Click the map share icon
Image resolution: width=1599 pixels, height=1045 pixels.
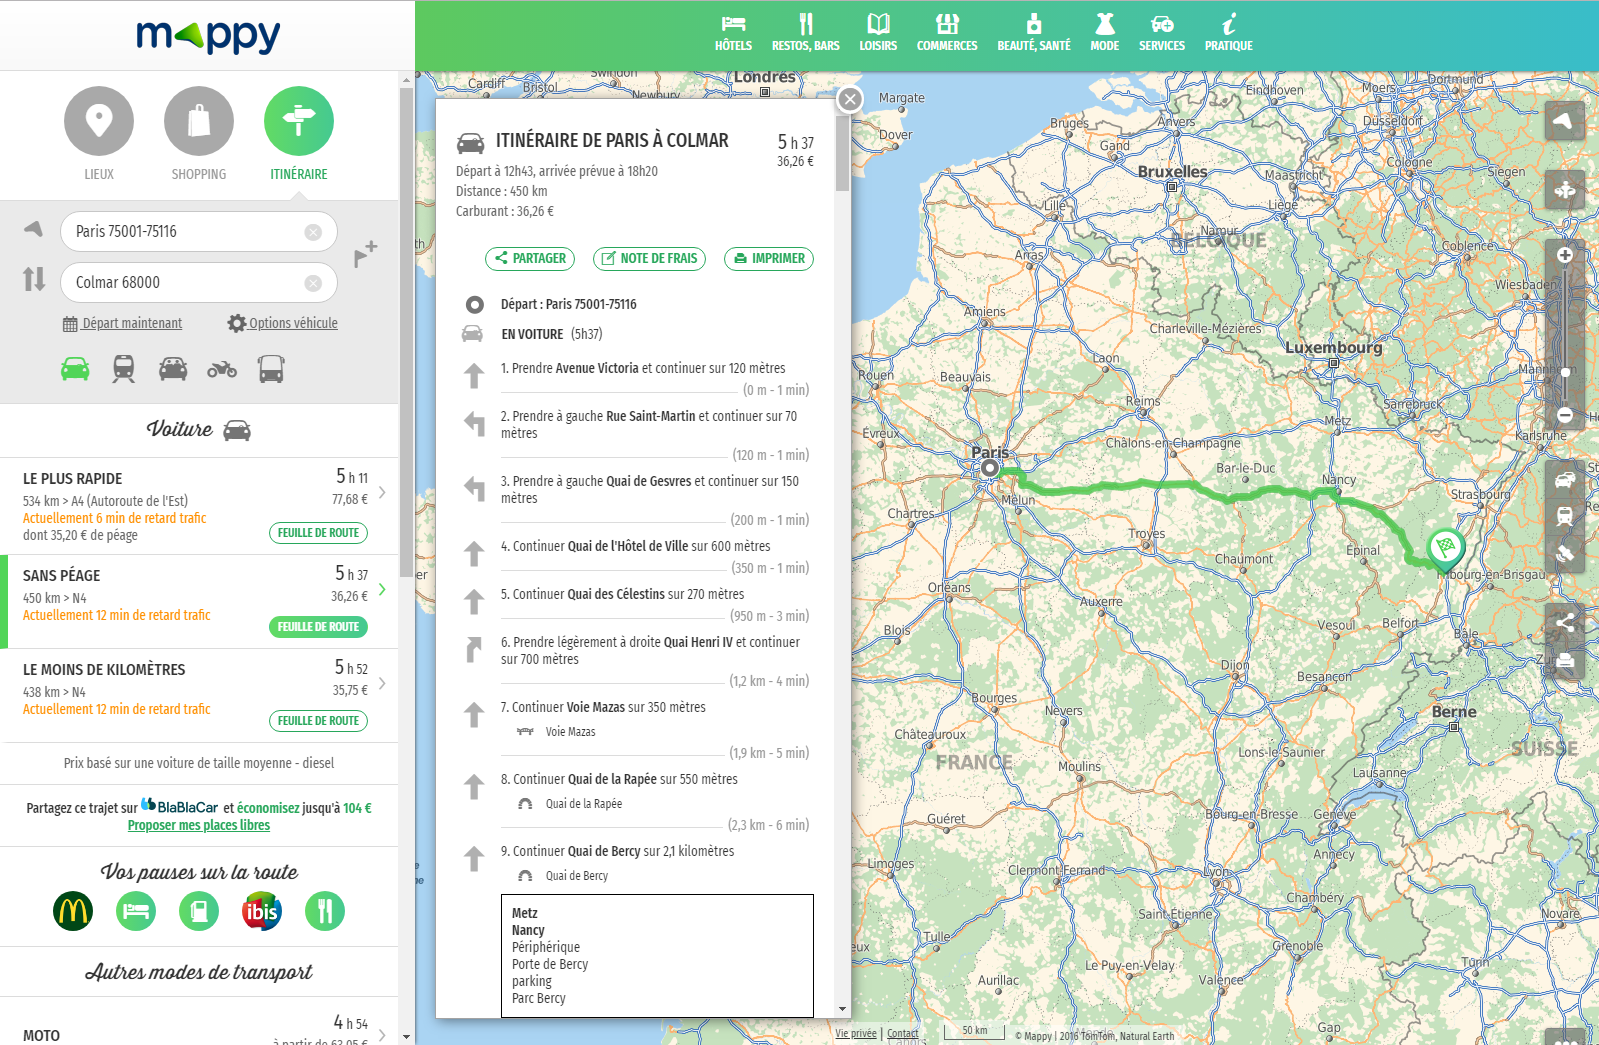1565,623
